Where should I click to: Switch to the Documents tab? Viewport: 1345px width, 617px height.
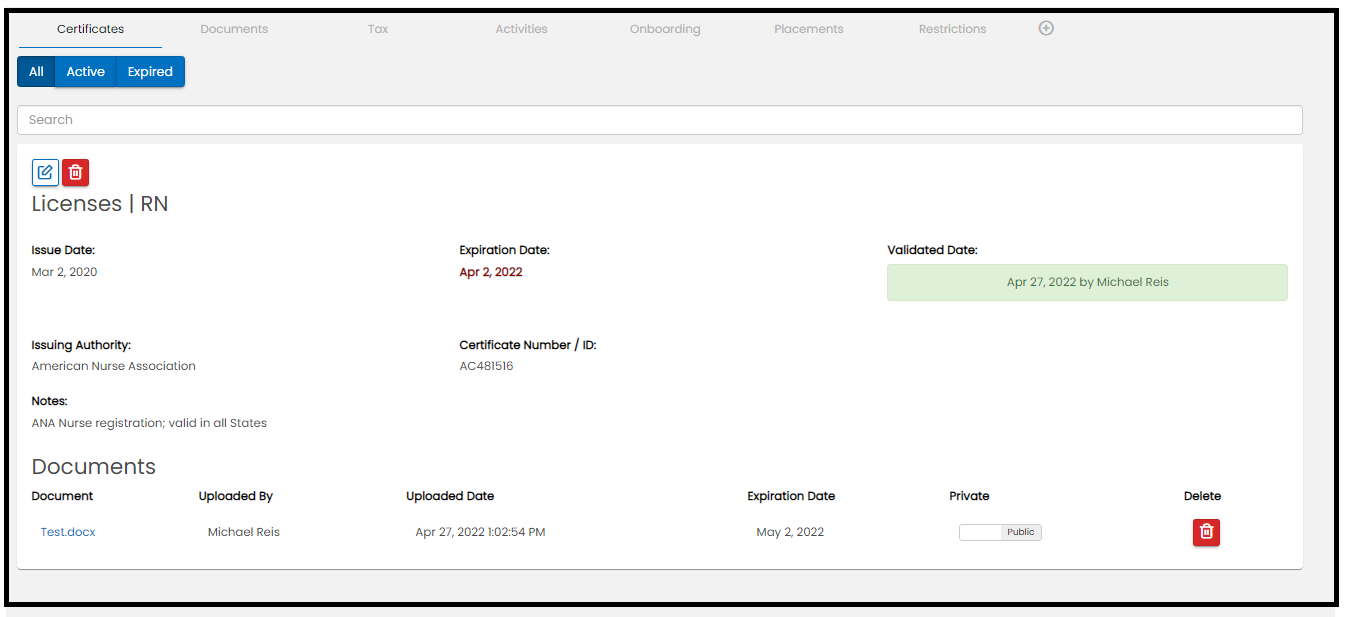tap(234, 29)
